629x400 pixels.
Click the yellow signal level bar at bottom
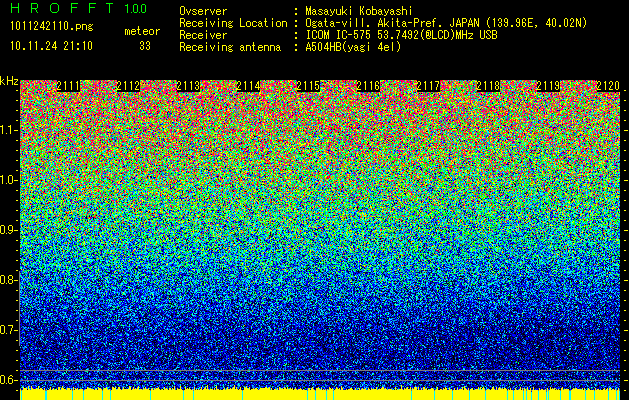320,394
